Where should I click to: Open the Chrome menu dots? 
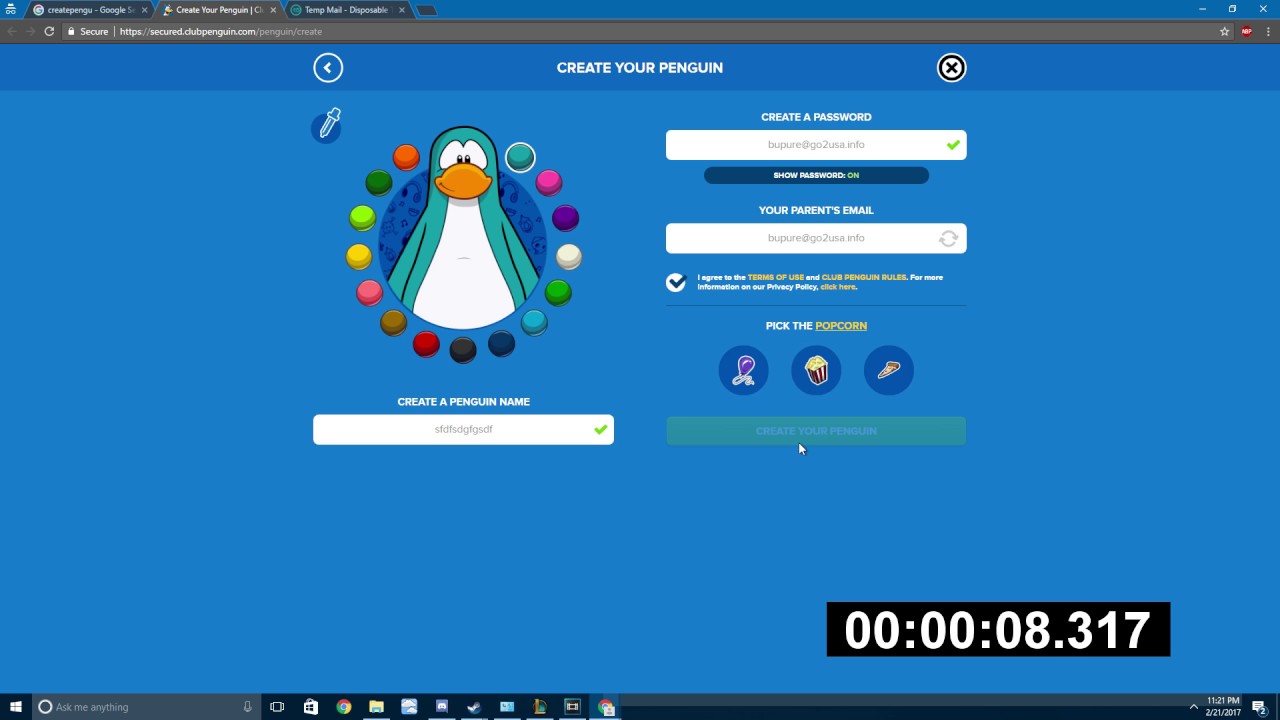tap(1267, 31)
